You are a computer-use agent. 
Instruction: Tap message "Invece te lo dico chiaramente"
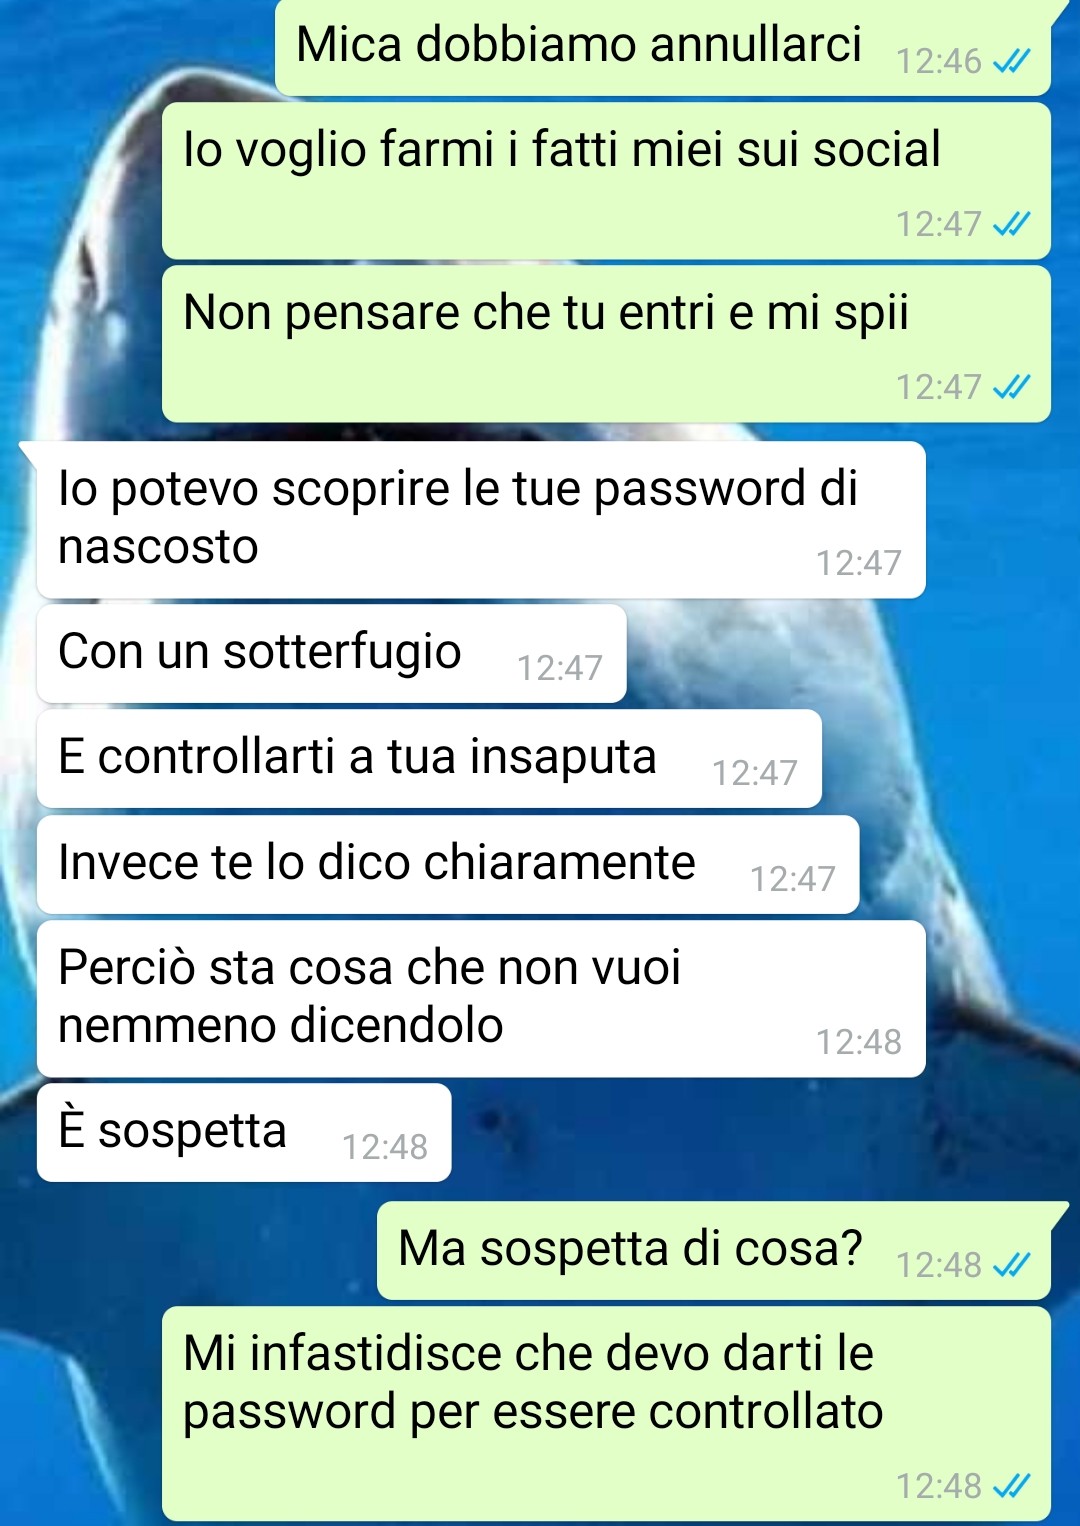point(448,865)
